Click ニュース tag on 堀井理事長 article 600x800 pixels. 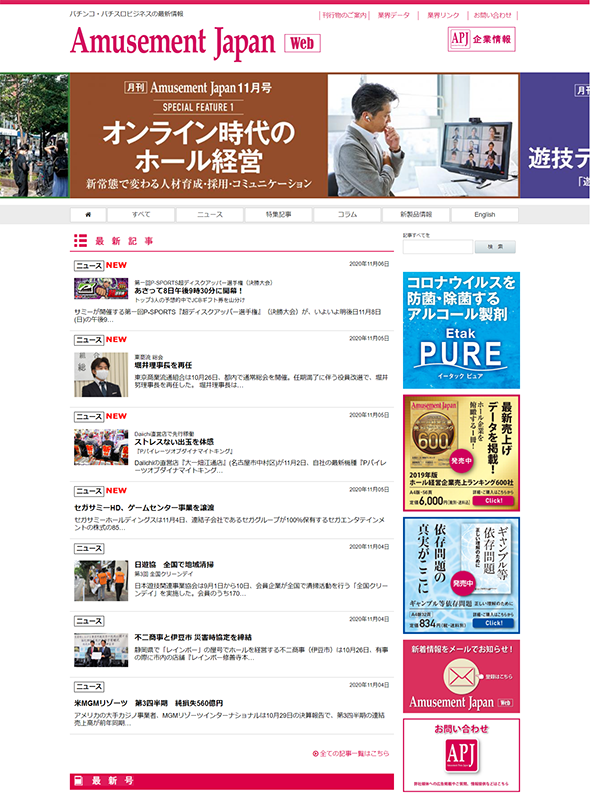(x=89, y=340)
